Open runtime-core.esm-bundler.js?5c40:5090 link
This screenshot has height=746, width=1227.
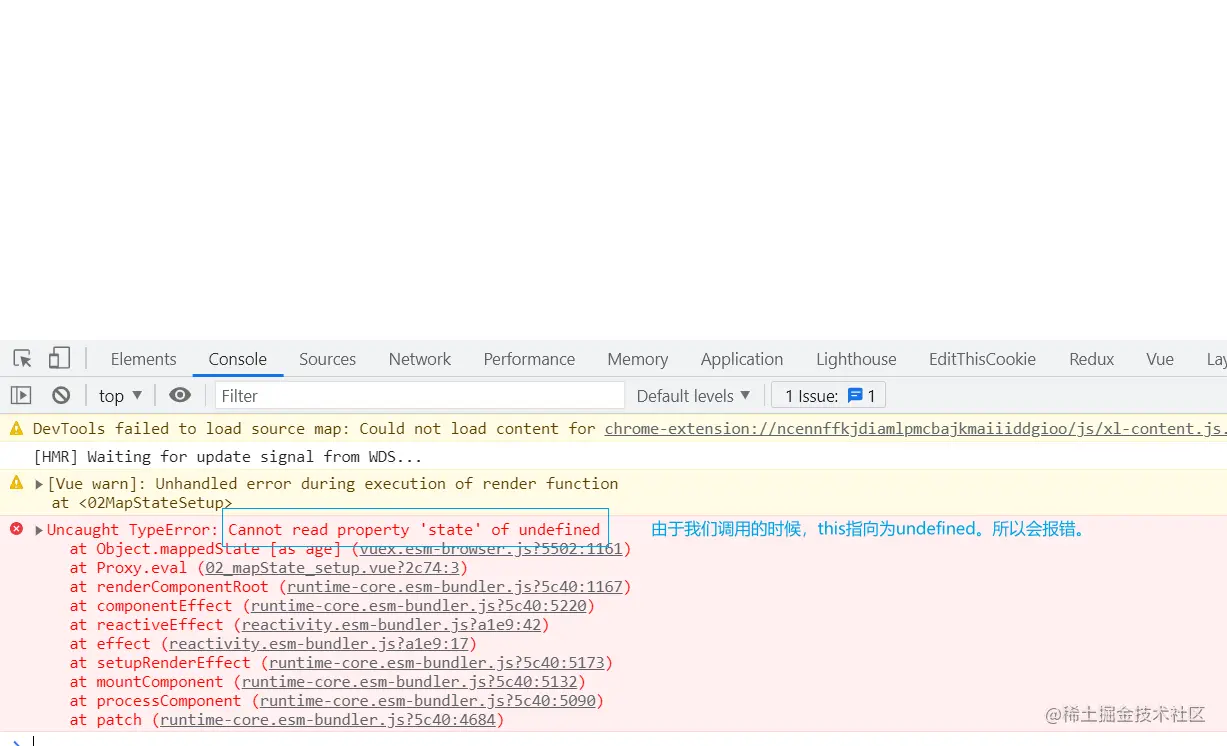tap(427, 700)
